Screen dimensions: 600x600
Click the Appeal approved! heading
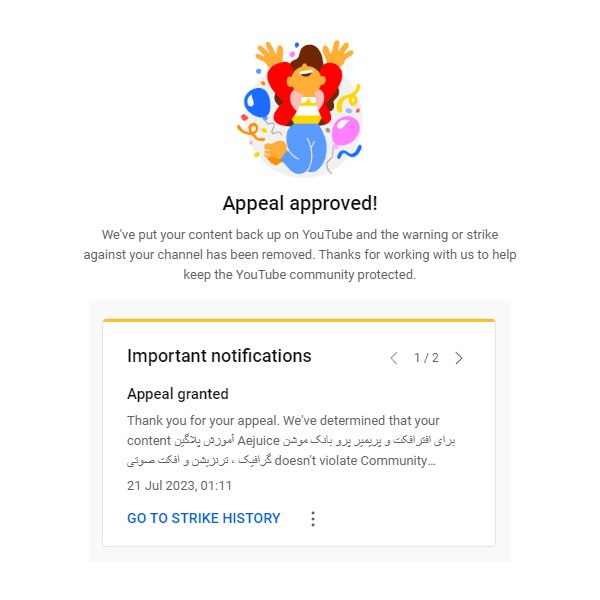[300, 203]
